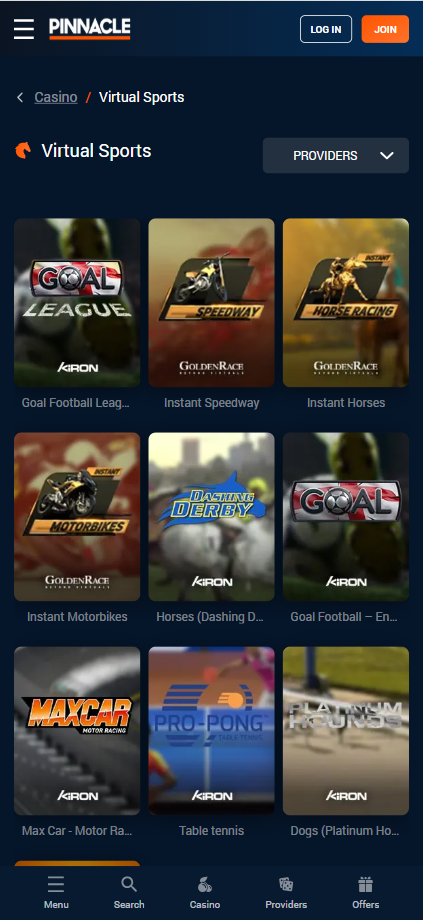This screenshot has width=423, height=920.
Task: Follow the Casino breadcrumb link
Action: (x=56, y=97)
